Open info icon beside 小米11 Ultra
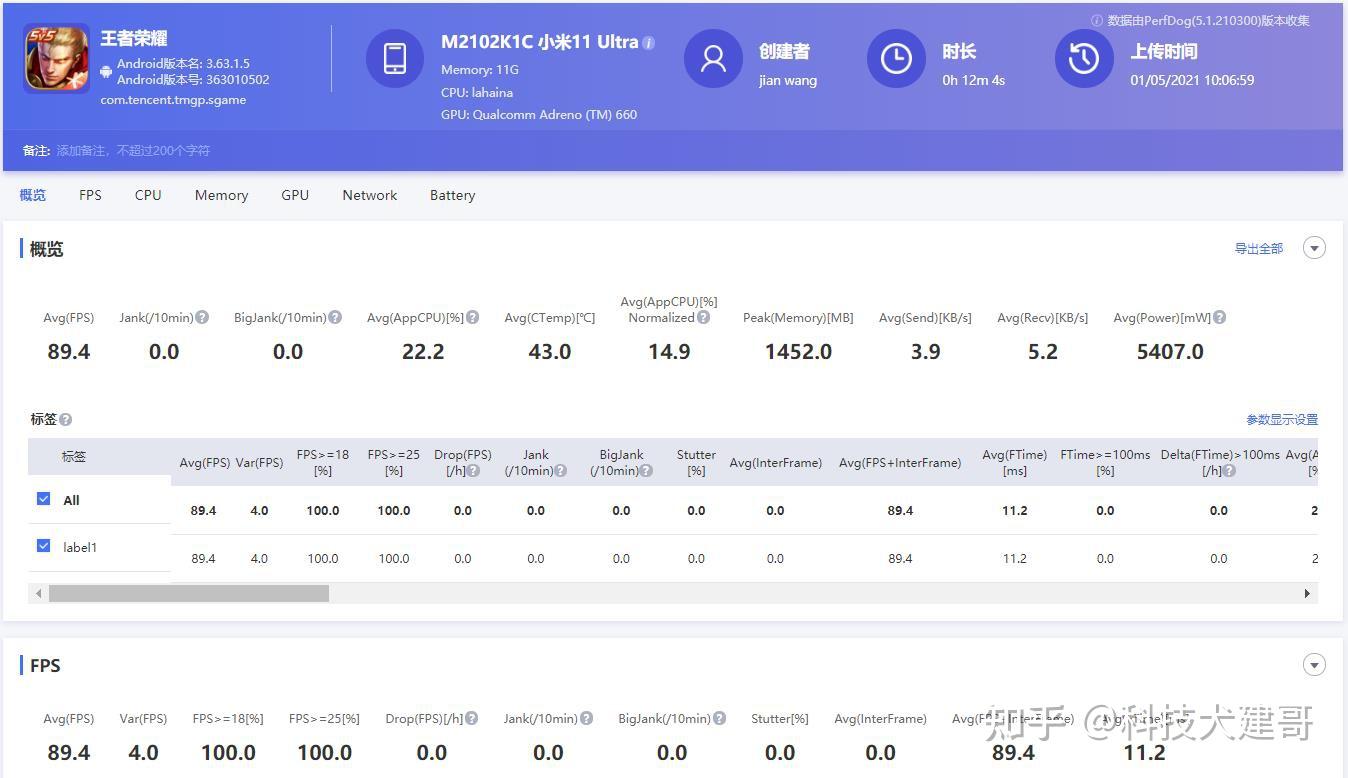Screen dimensions: 1348x778 pos(648,43)
